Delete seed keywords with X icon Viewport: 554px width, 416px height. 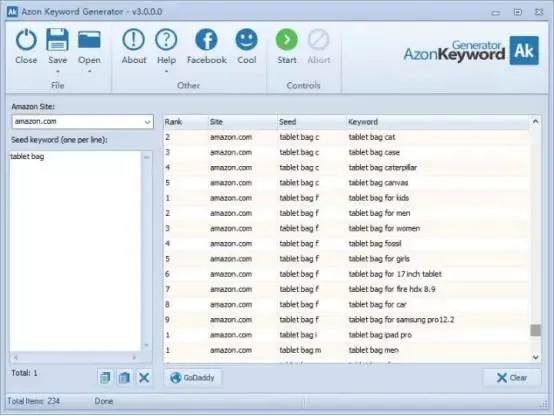click(144, 377)
